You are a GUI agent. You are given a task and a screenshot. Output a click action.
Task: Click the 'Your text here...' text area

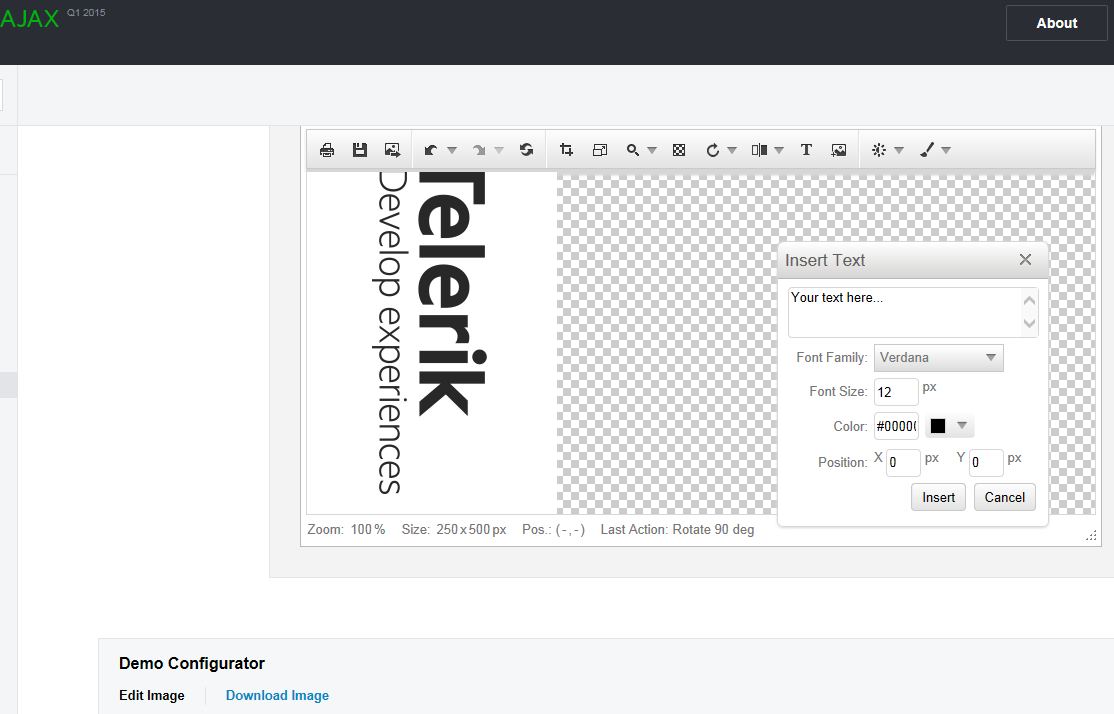coord(913,312)
